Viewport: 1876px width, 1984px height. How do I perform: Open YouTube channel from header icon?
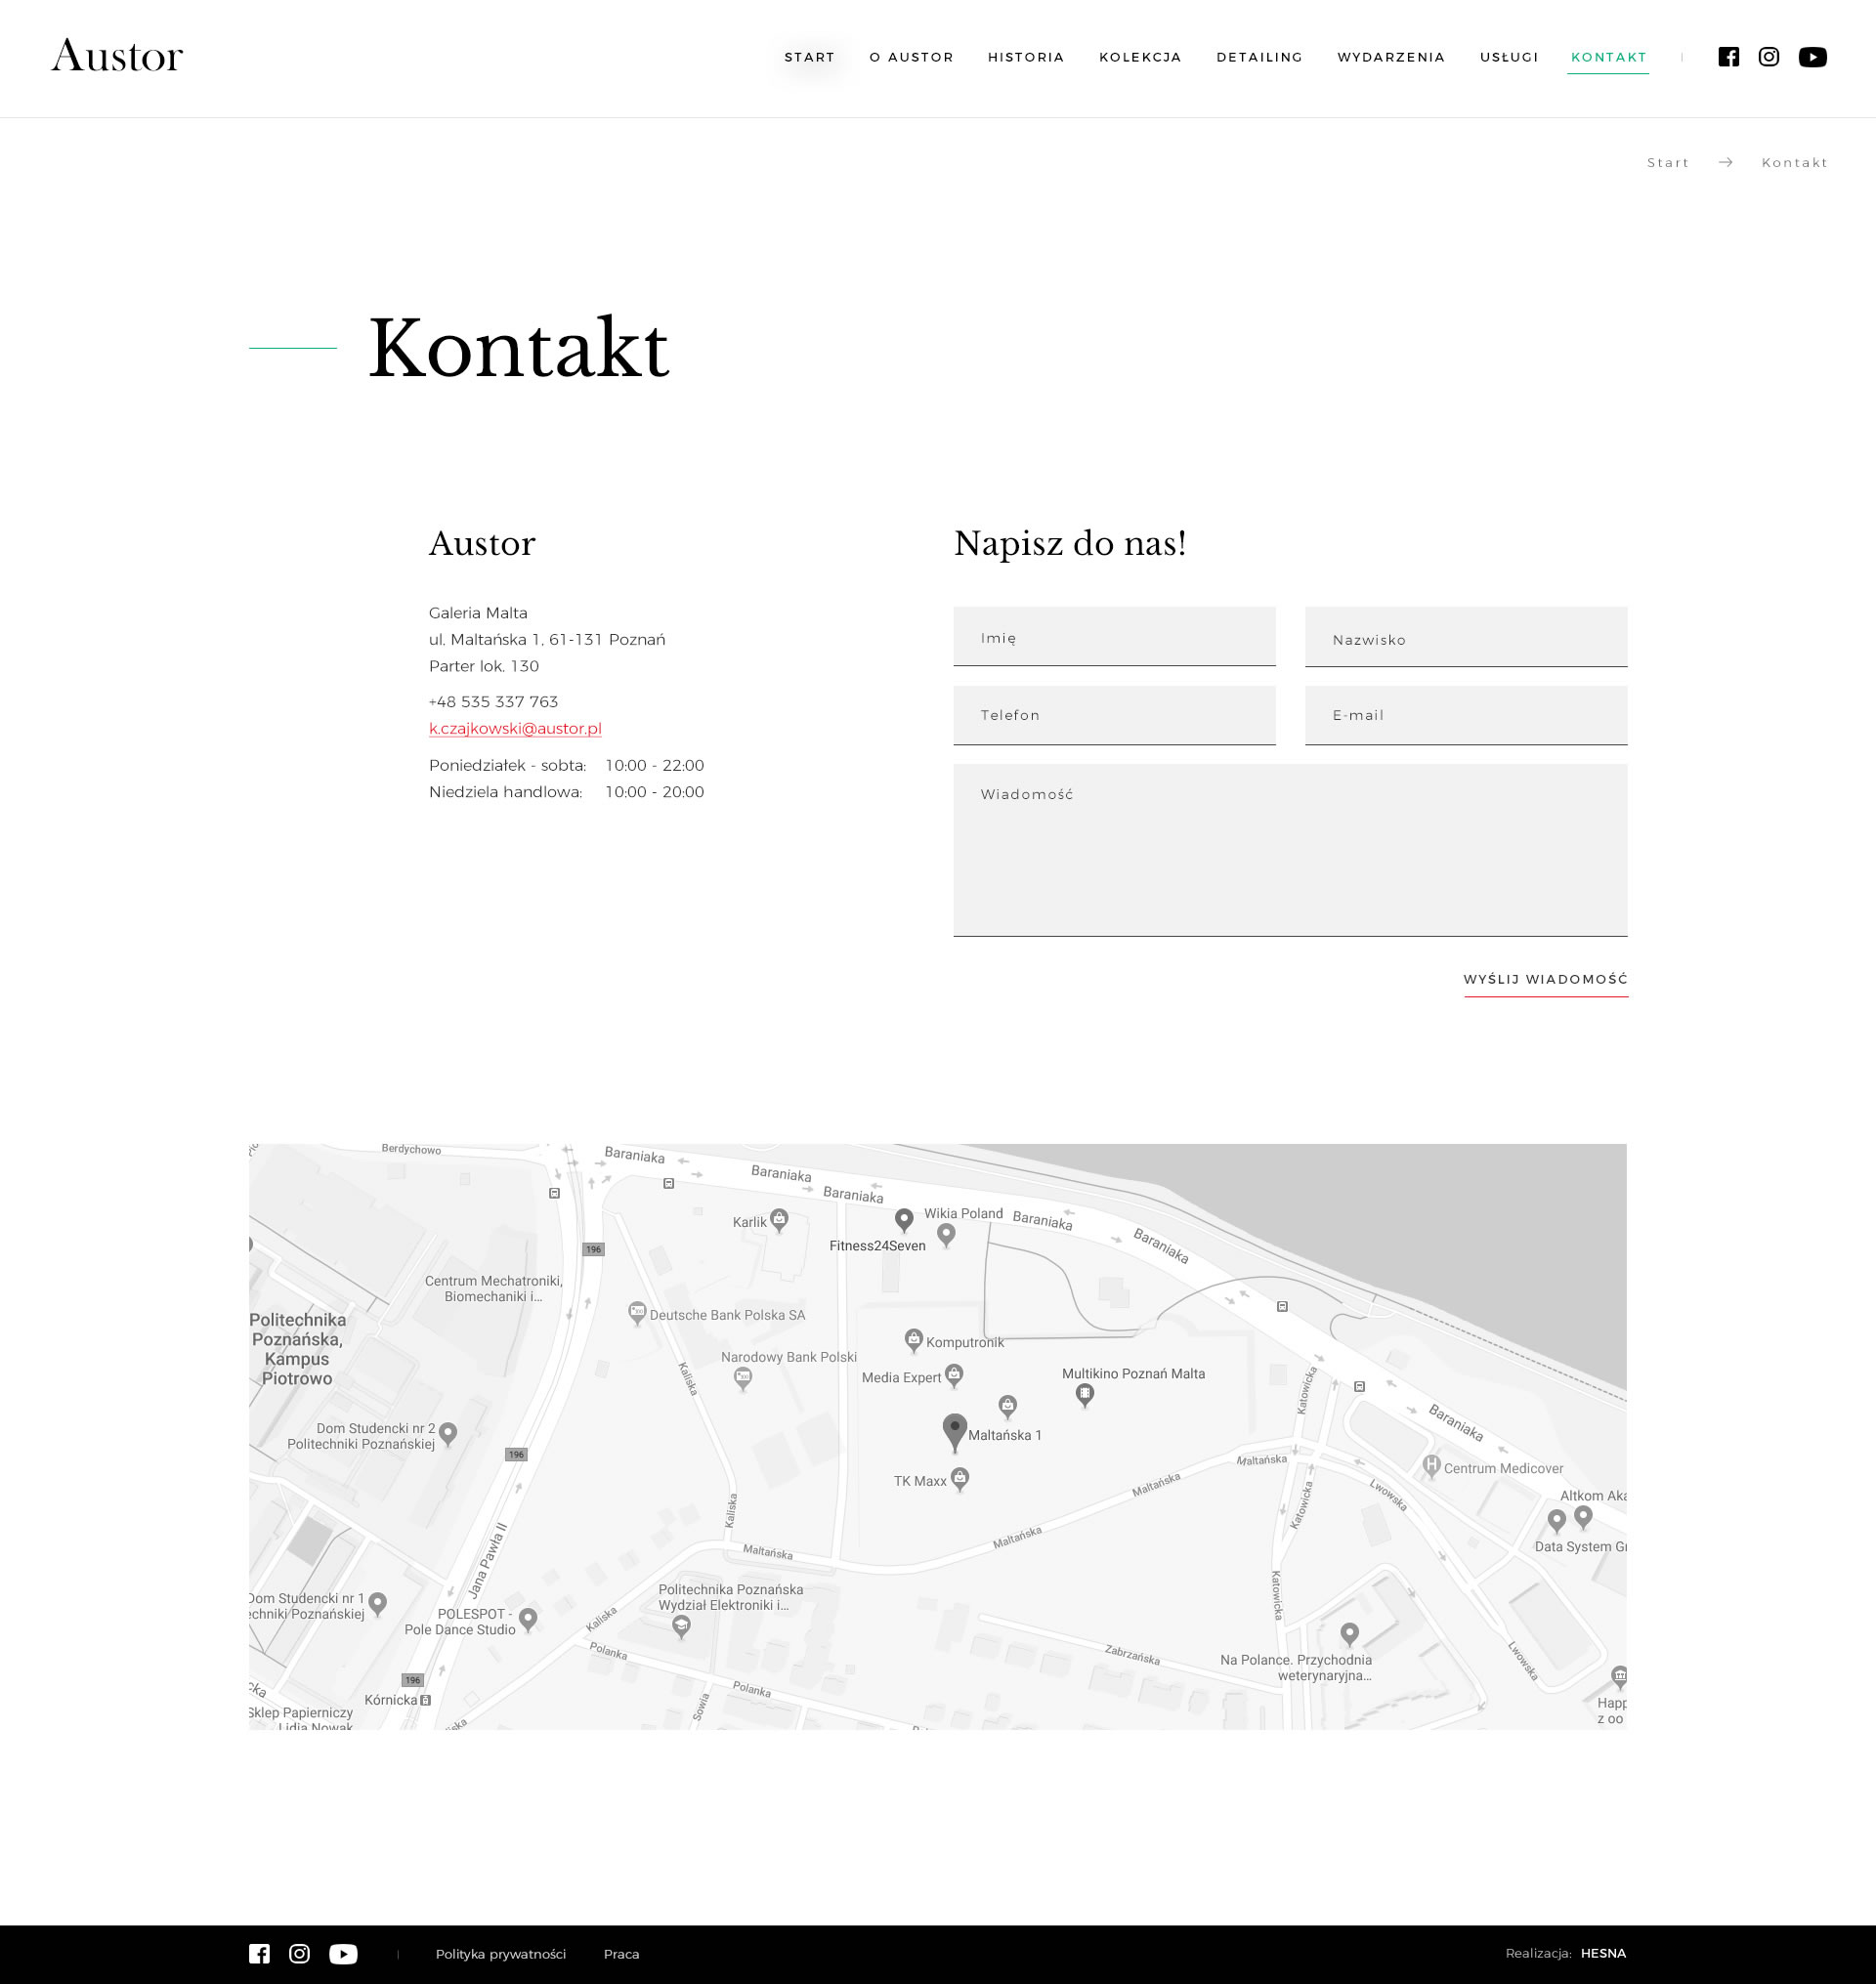click(1812, 57)
